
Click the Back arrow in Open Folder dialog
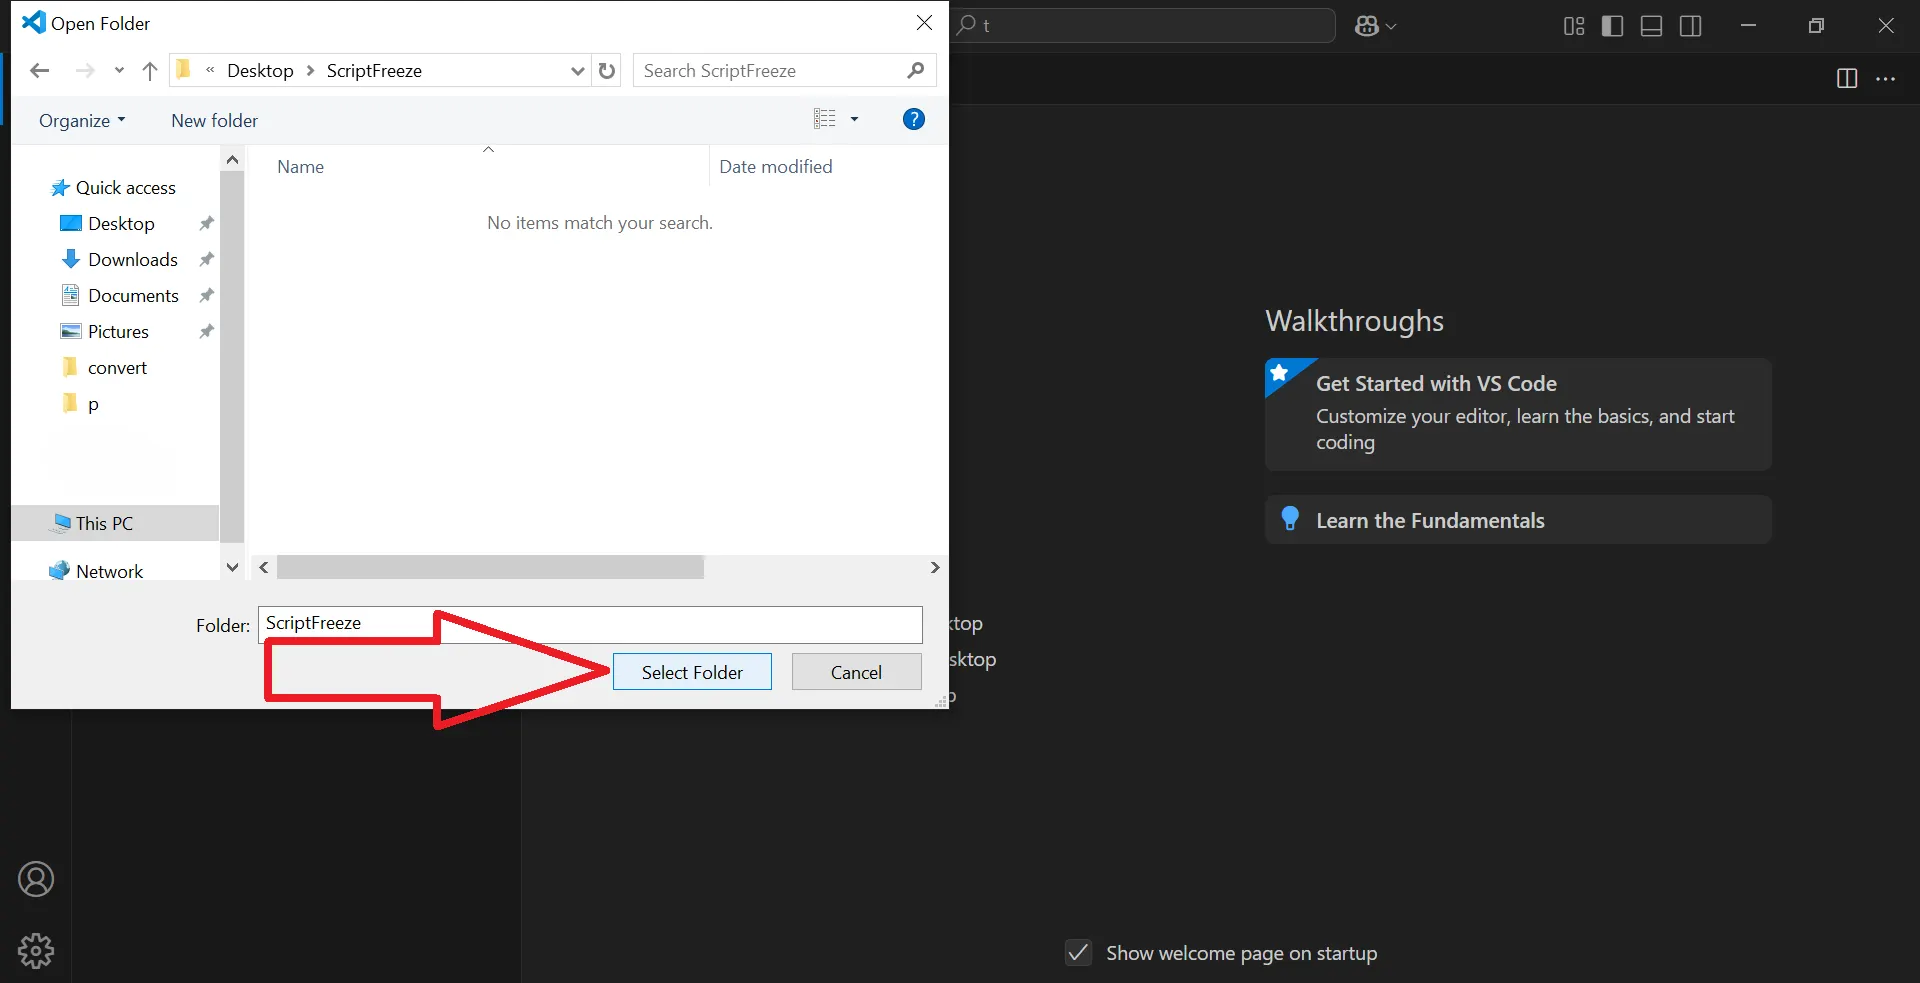(40, 71)
